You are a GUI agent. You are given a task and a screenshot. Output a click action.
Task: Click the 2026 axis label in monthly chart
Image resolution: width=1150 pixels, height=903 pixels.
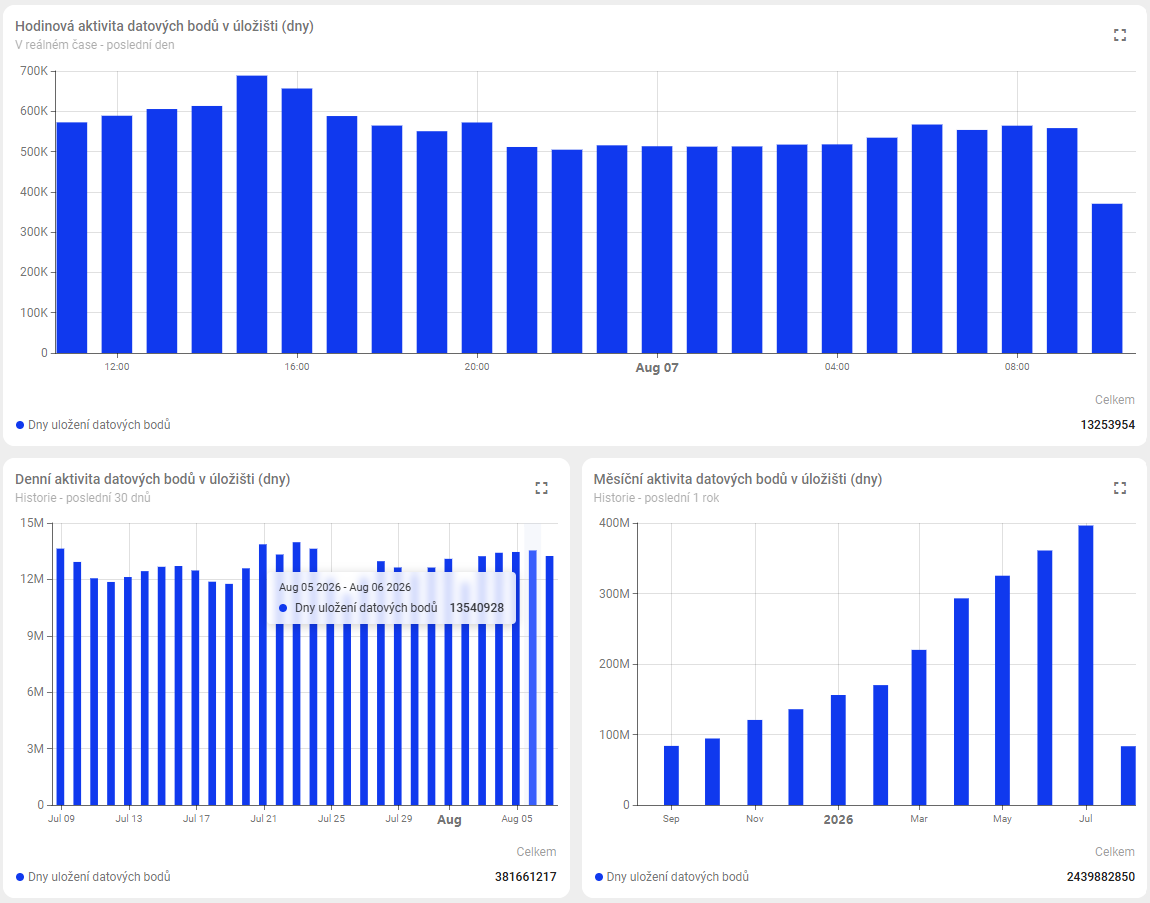pos(838,819)
